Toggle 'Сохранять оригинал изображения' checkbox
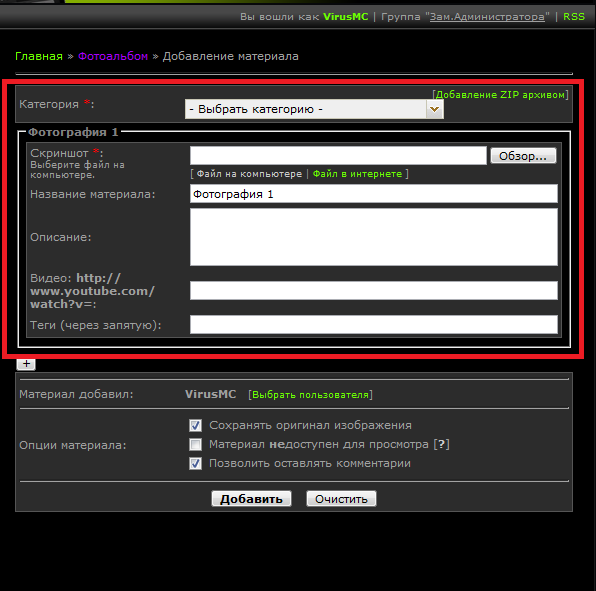 195,425
